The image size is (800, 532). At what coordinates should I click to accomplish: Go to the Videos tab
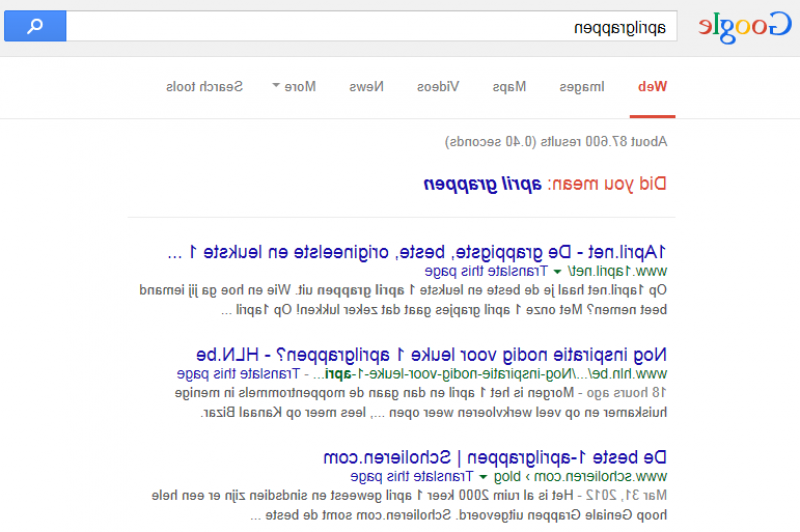click(x=438, y=87)
